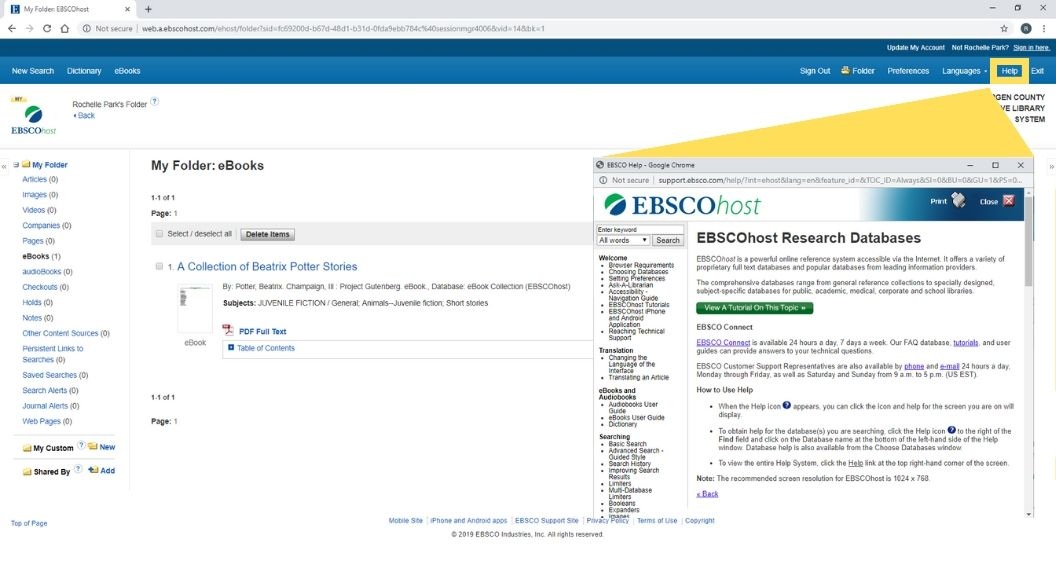Collapse the My Folder tree node
This screenshot has width=1056, height=568.
[16, 164]
